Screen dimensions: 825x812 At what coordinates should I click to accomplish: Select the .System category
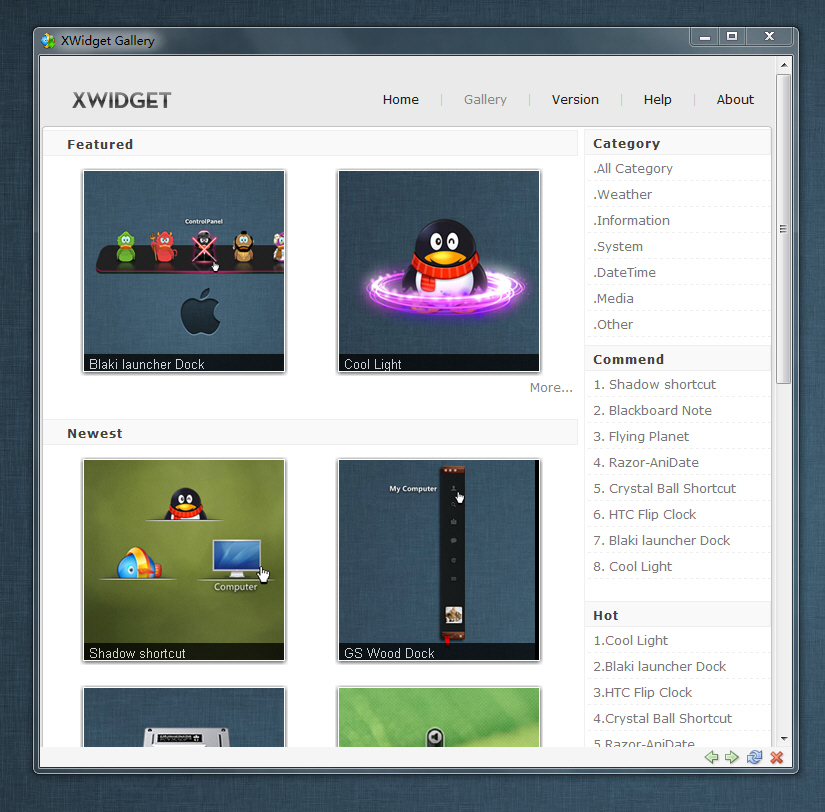(618, 247)
